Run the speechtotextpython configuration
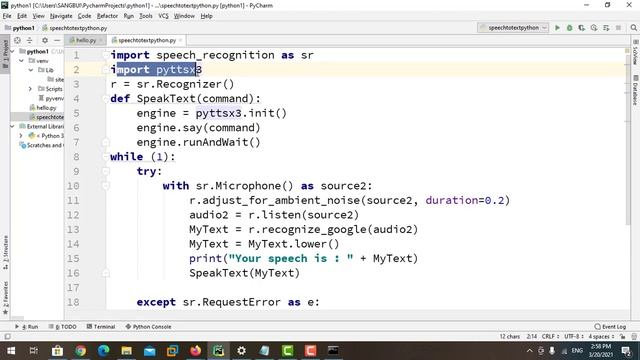640x360 pixels. coord(557,28)
